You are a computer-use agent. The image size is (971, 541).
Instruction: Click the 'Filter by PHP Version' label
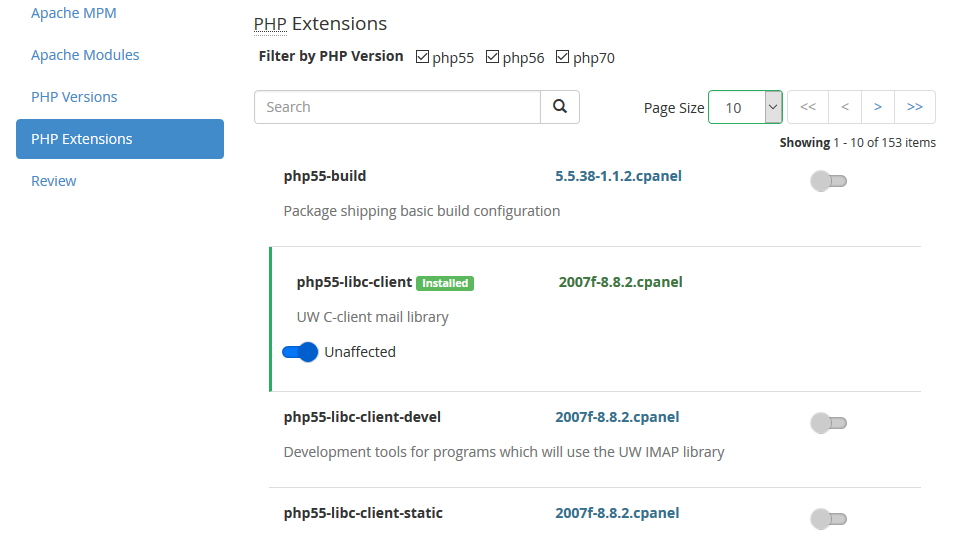coord(331,56)
